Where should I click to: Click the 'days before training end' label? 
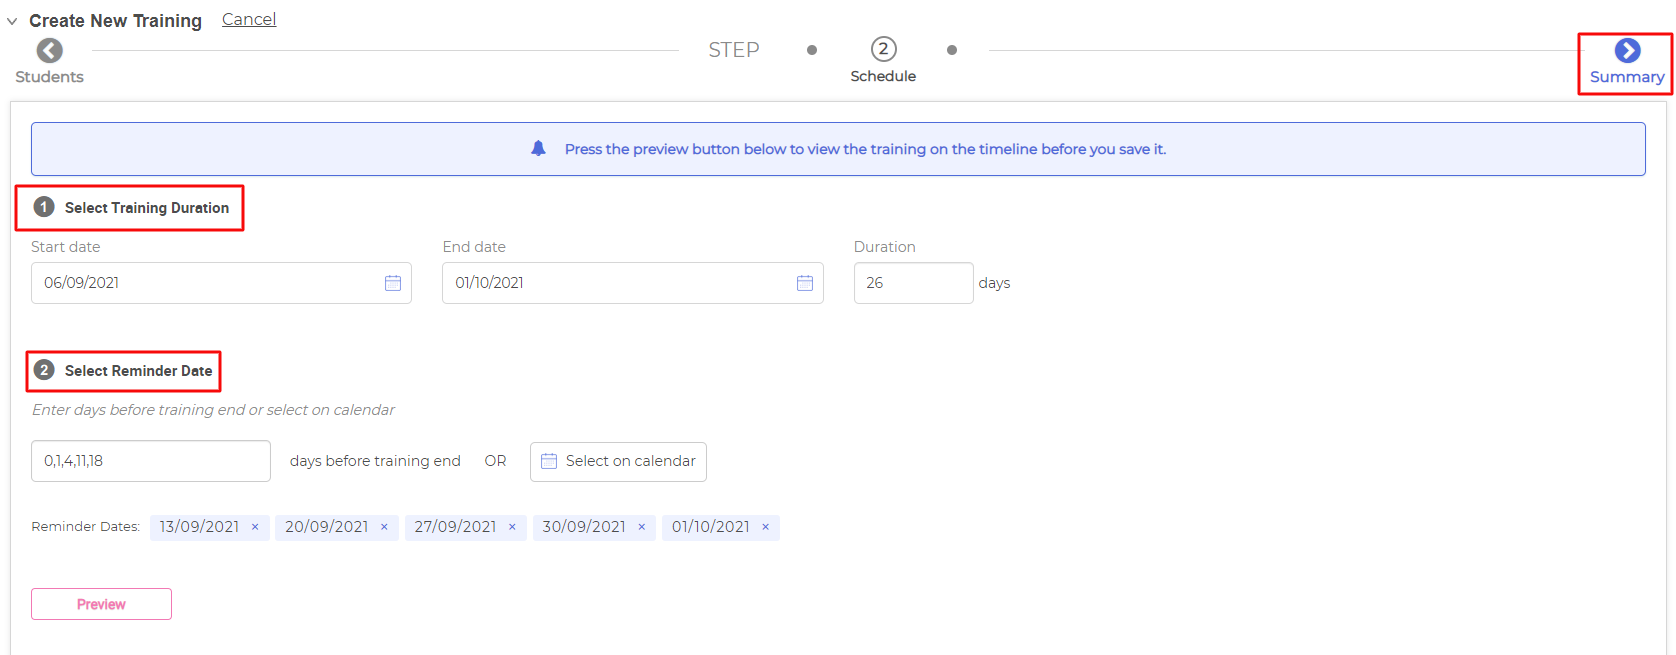[375, 461]
